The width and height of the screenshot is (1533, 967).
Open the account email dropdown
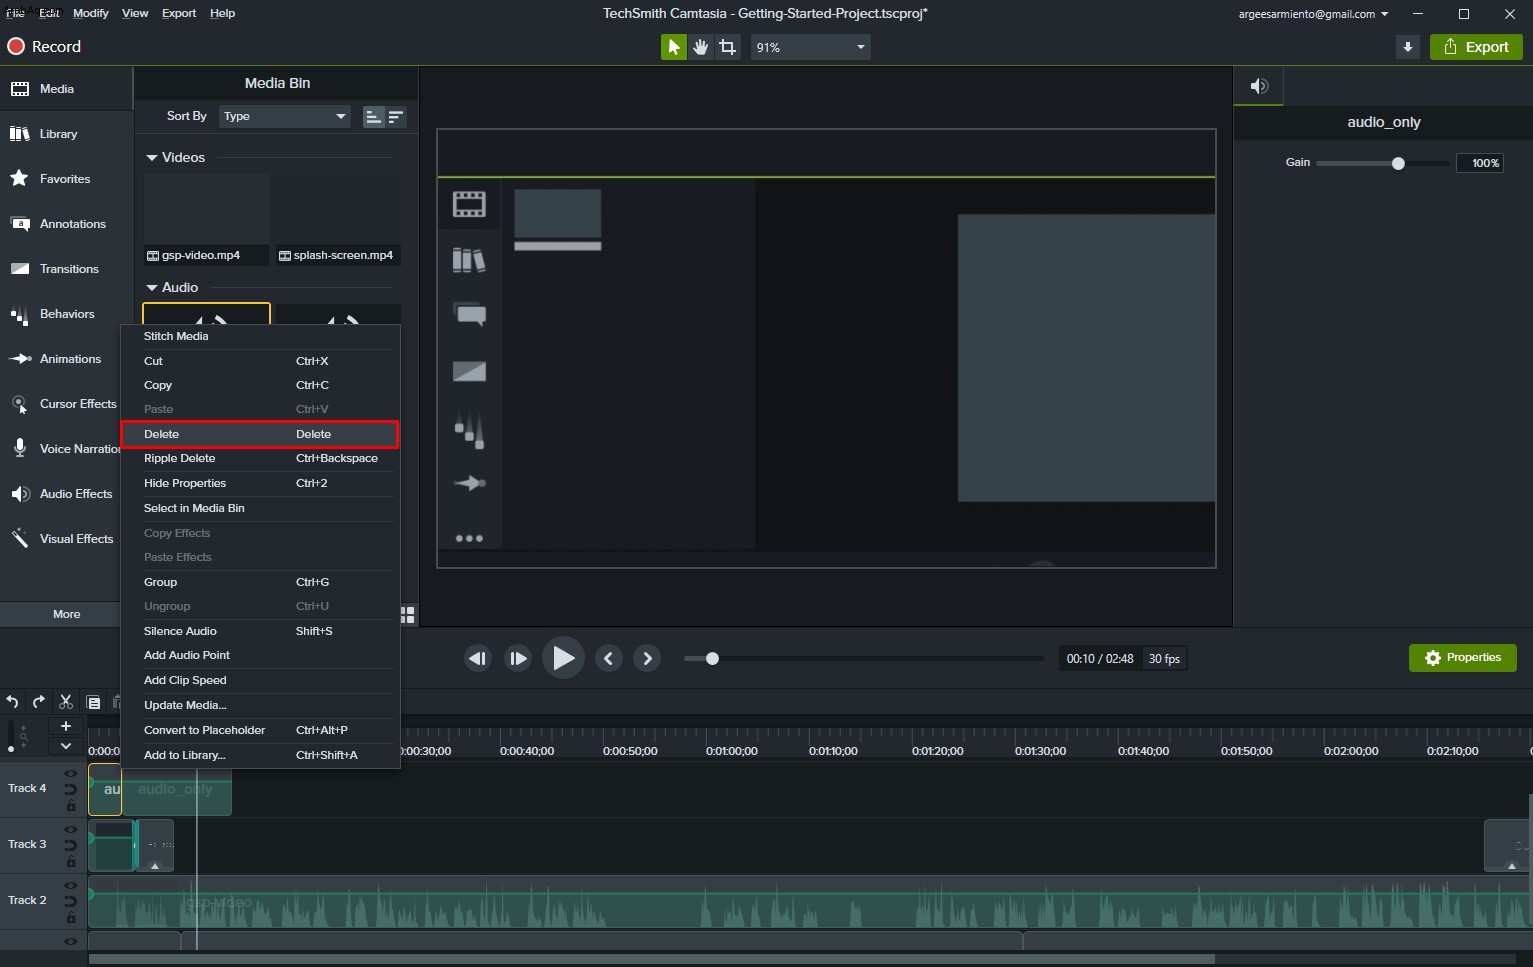click(x=1313, y=14)
